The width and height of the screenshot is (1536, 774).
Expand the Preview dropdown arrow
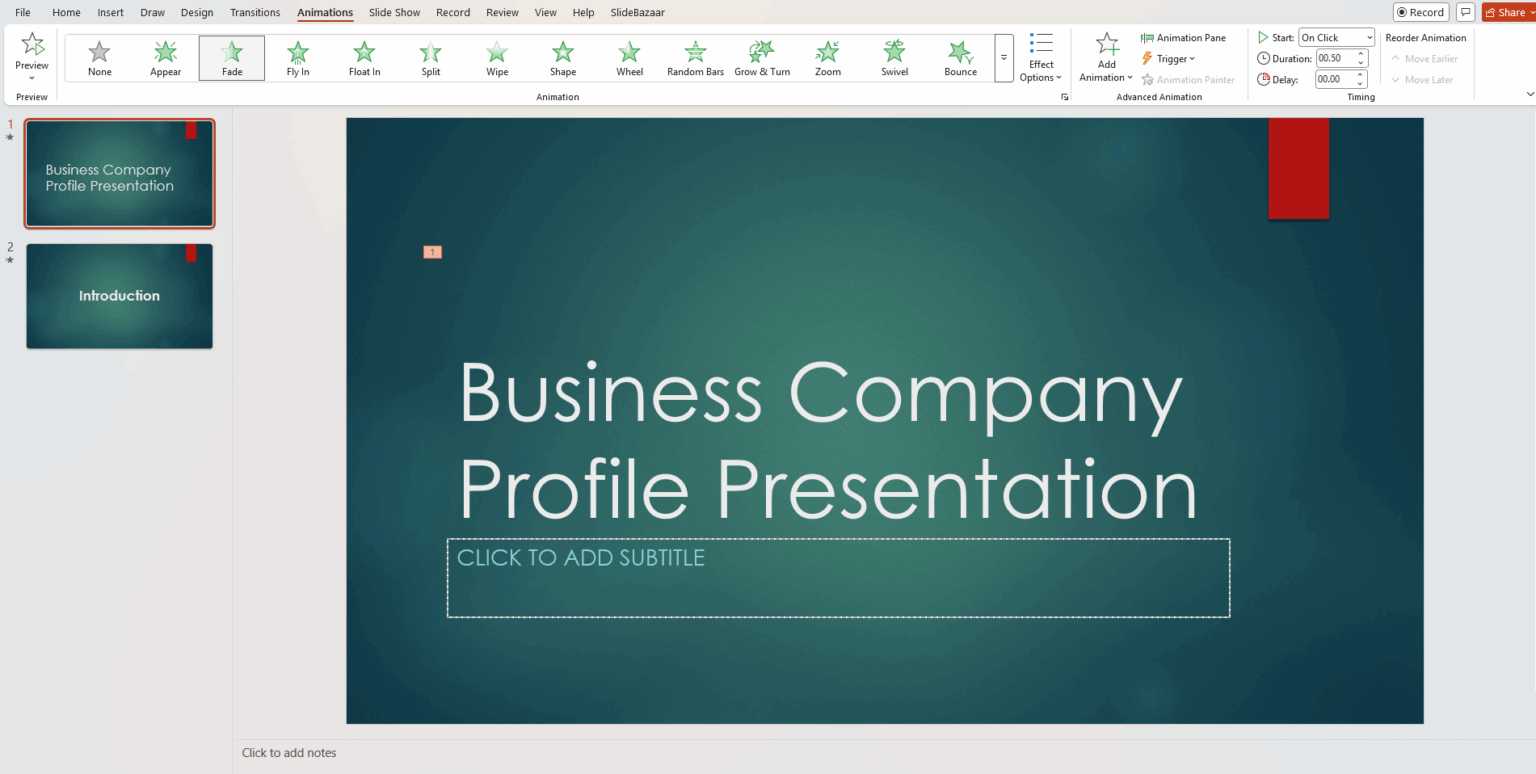click(x=32, y=77)
